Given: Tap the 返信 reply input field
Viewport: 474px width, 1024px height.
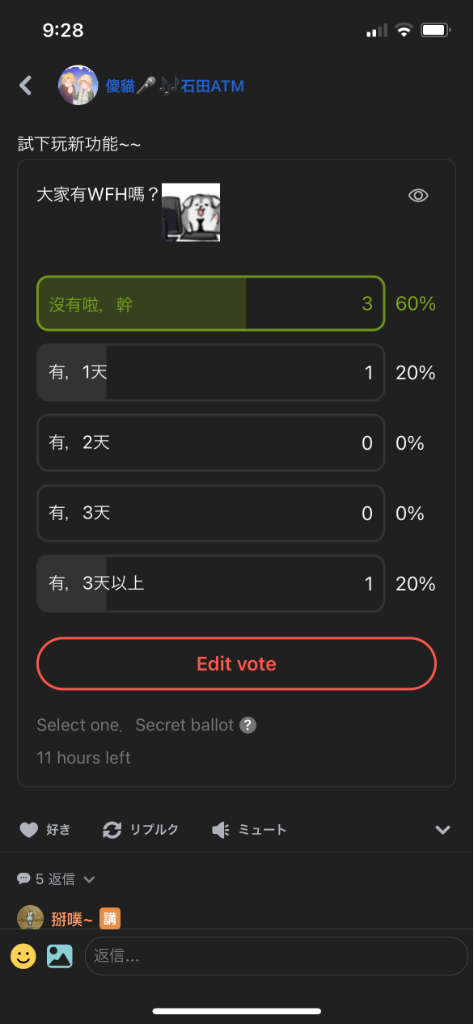Looking at the screenshot, I should pos(277,956).
